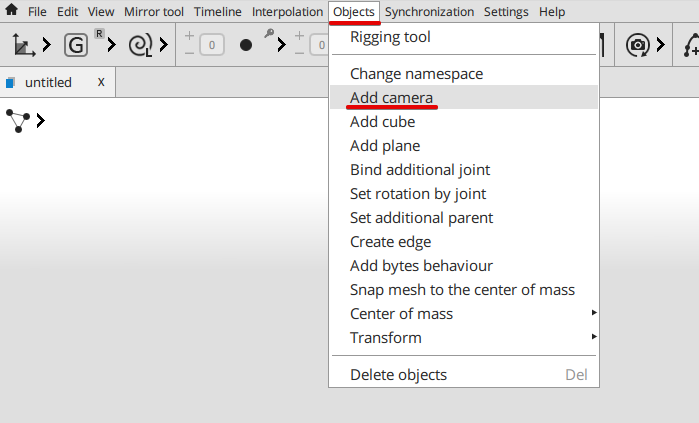Choose Add camera from Objects menu

pos(391,98)
